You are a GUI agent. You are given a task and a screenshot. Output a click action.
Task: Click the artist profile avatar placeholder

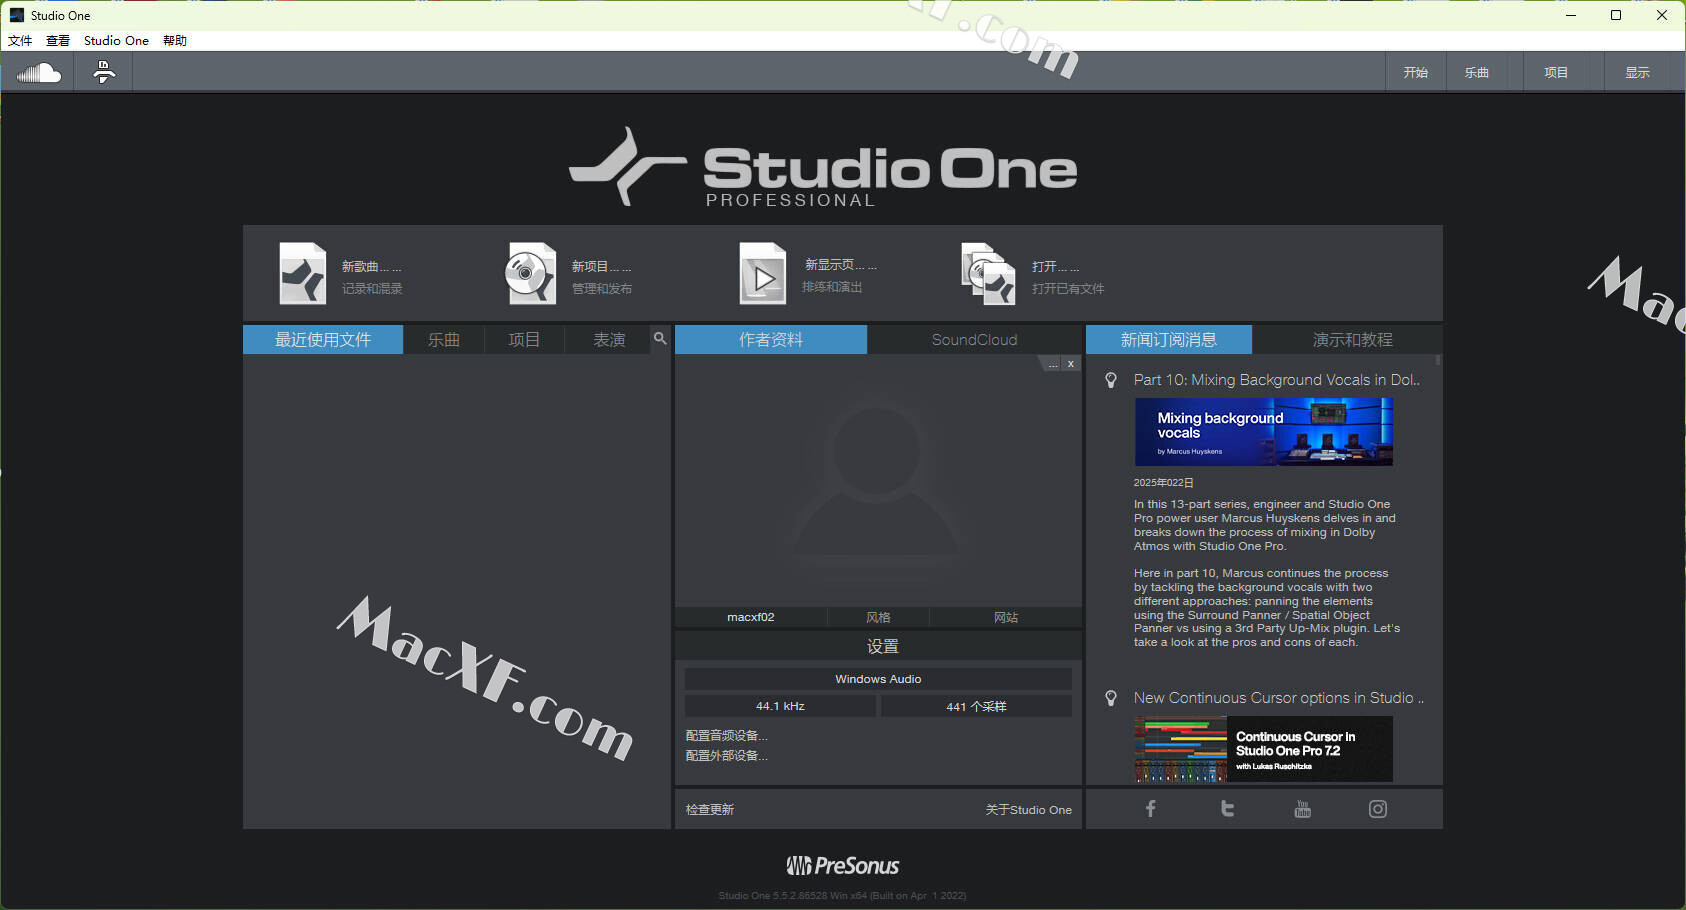[879, 478]
